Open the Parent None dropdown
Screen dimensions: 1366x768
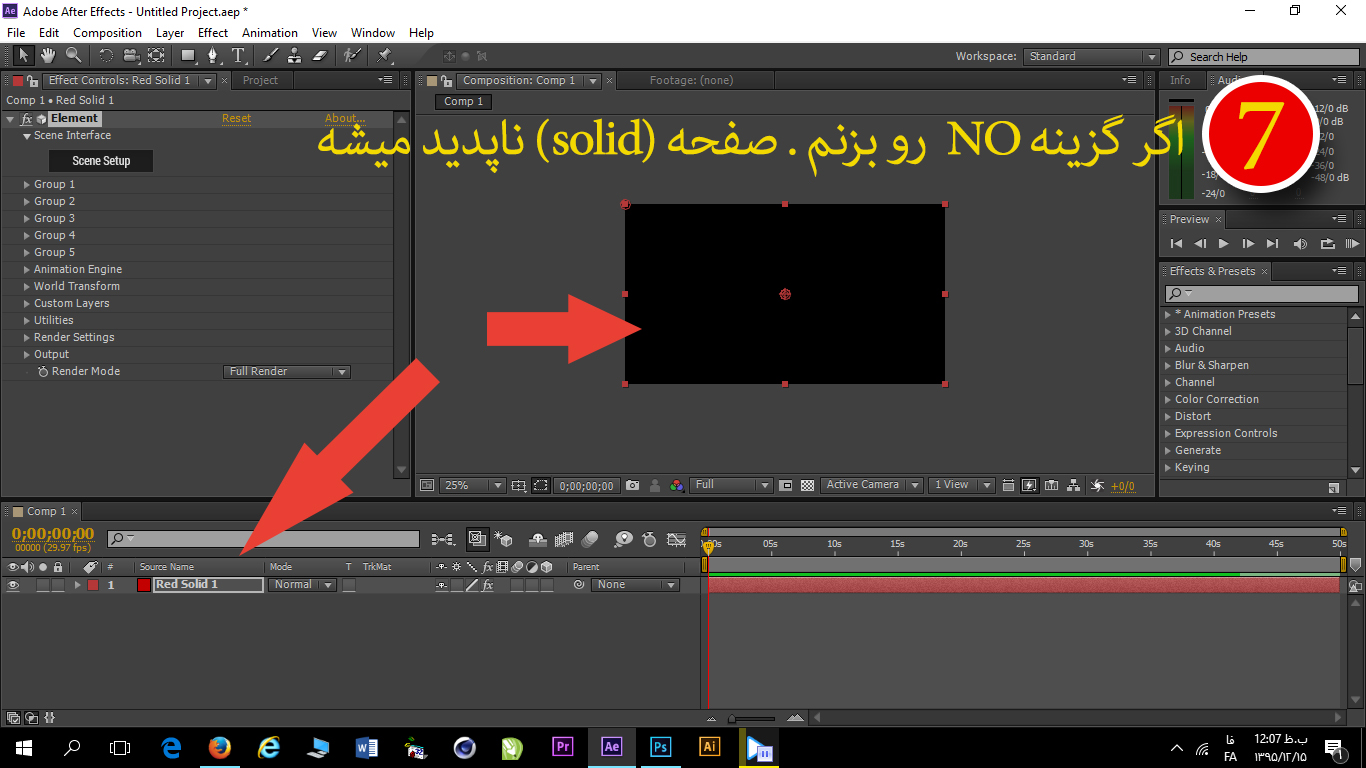(x=635, y=585)
